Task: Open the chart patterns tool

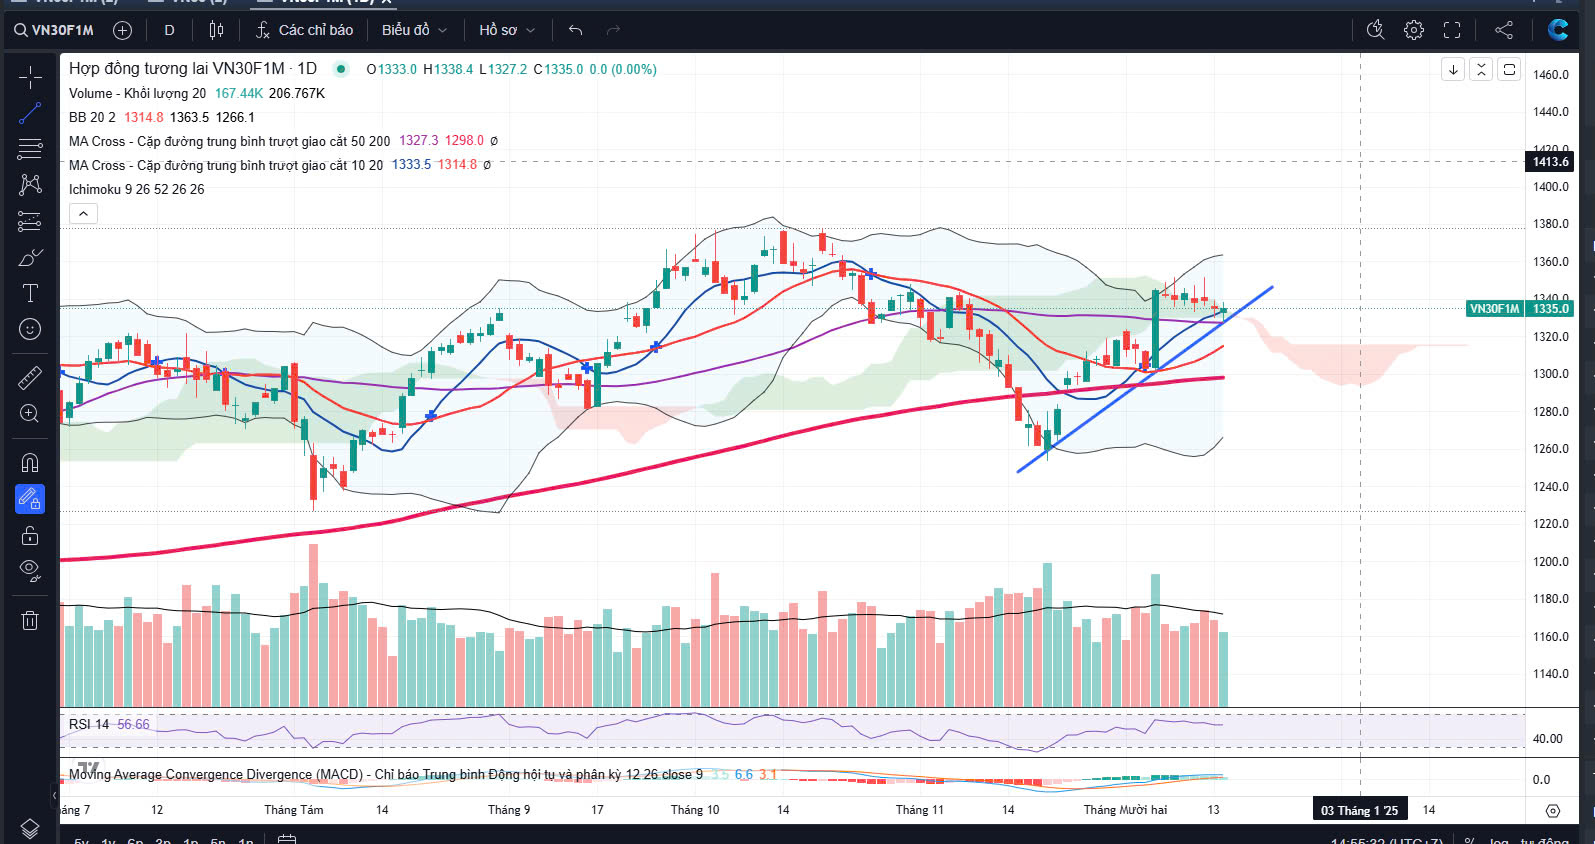Action: [x=30, y=185]
